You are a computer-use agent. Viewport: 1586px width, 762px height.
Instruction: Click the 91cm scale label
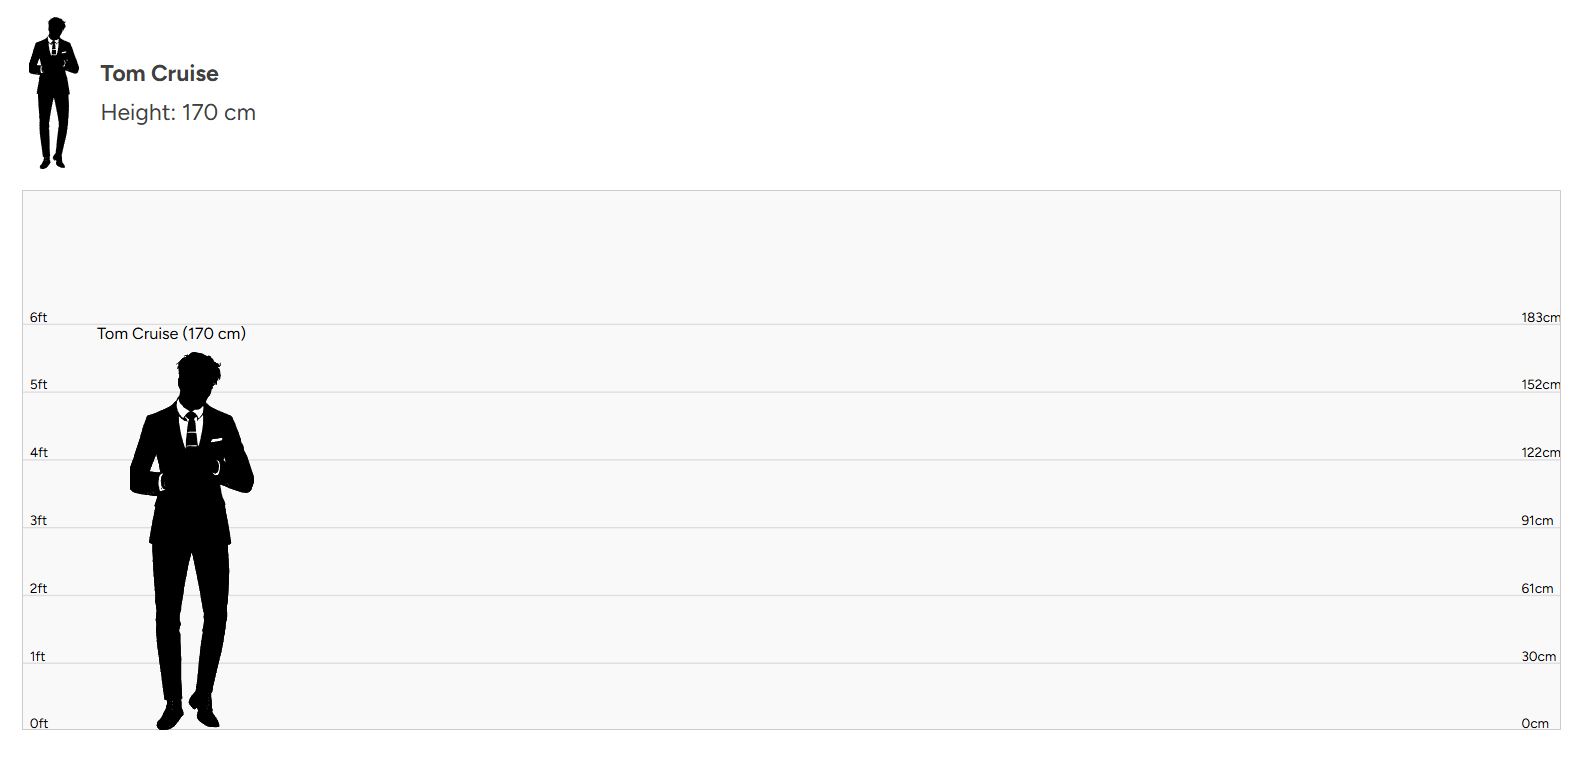1537,520
